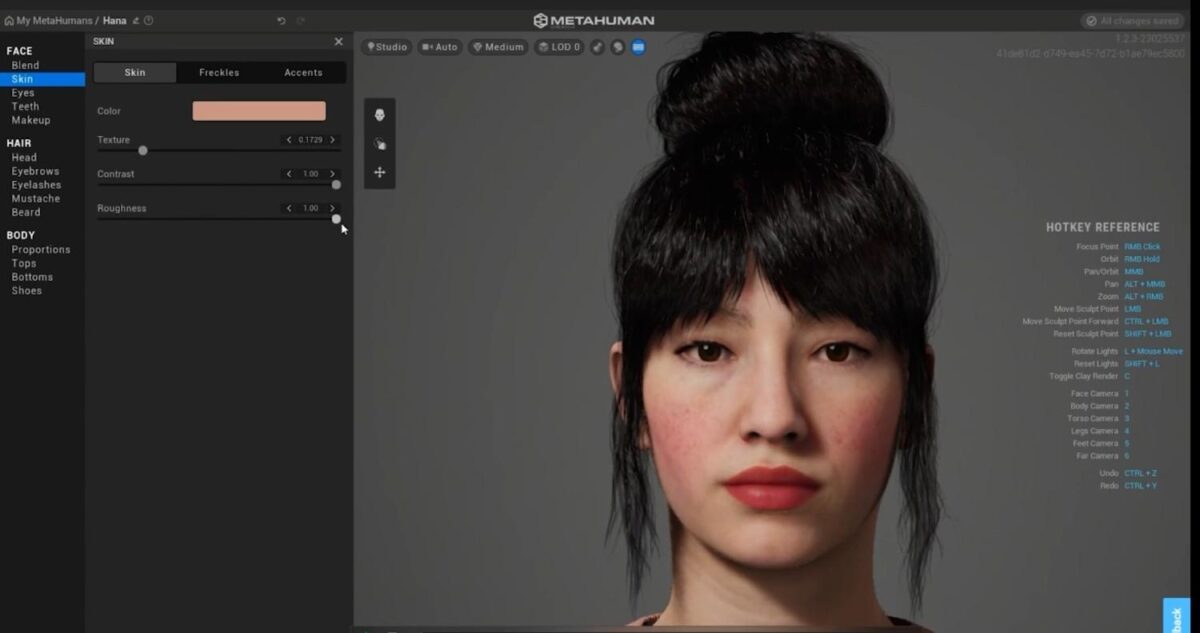
Task: Open the LOD 0 dropdown
Action: [x=558, y=46]
